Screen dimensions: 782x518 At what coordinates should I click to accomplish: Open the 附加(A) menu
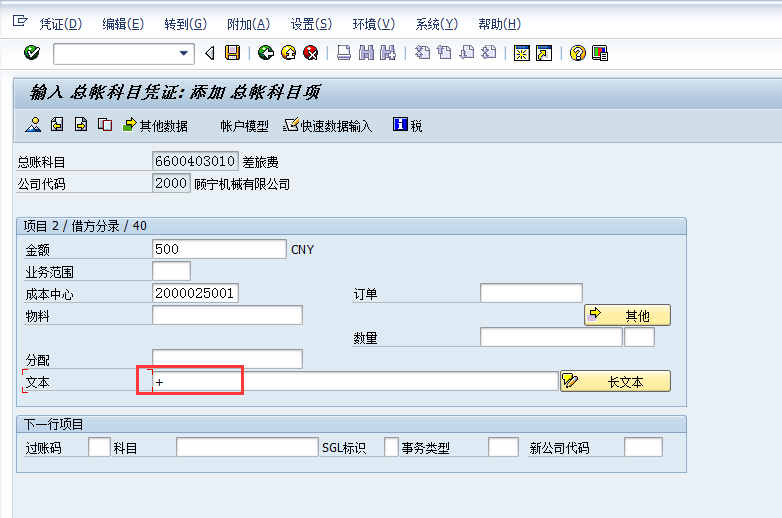pyautogui.click(x=248, y=24)
